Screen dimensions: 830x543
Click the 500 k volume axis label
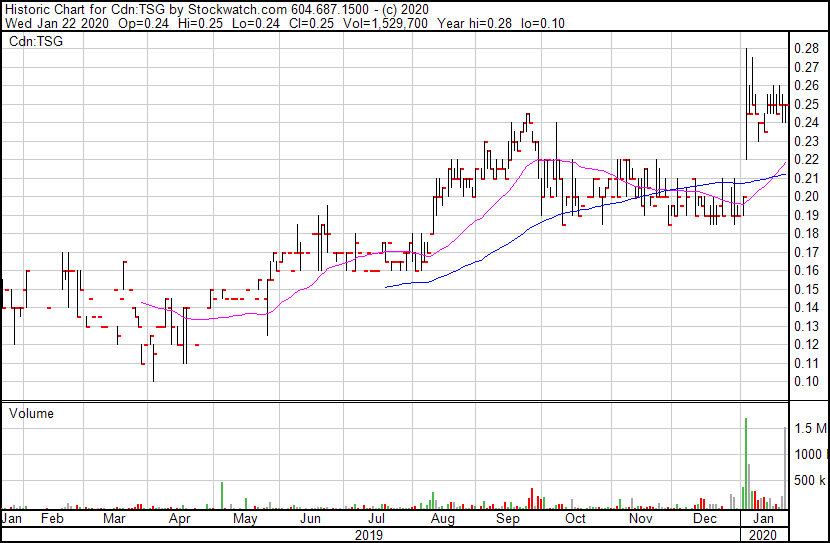[809, 480]
